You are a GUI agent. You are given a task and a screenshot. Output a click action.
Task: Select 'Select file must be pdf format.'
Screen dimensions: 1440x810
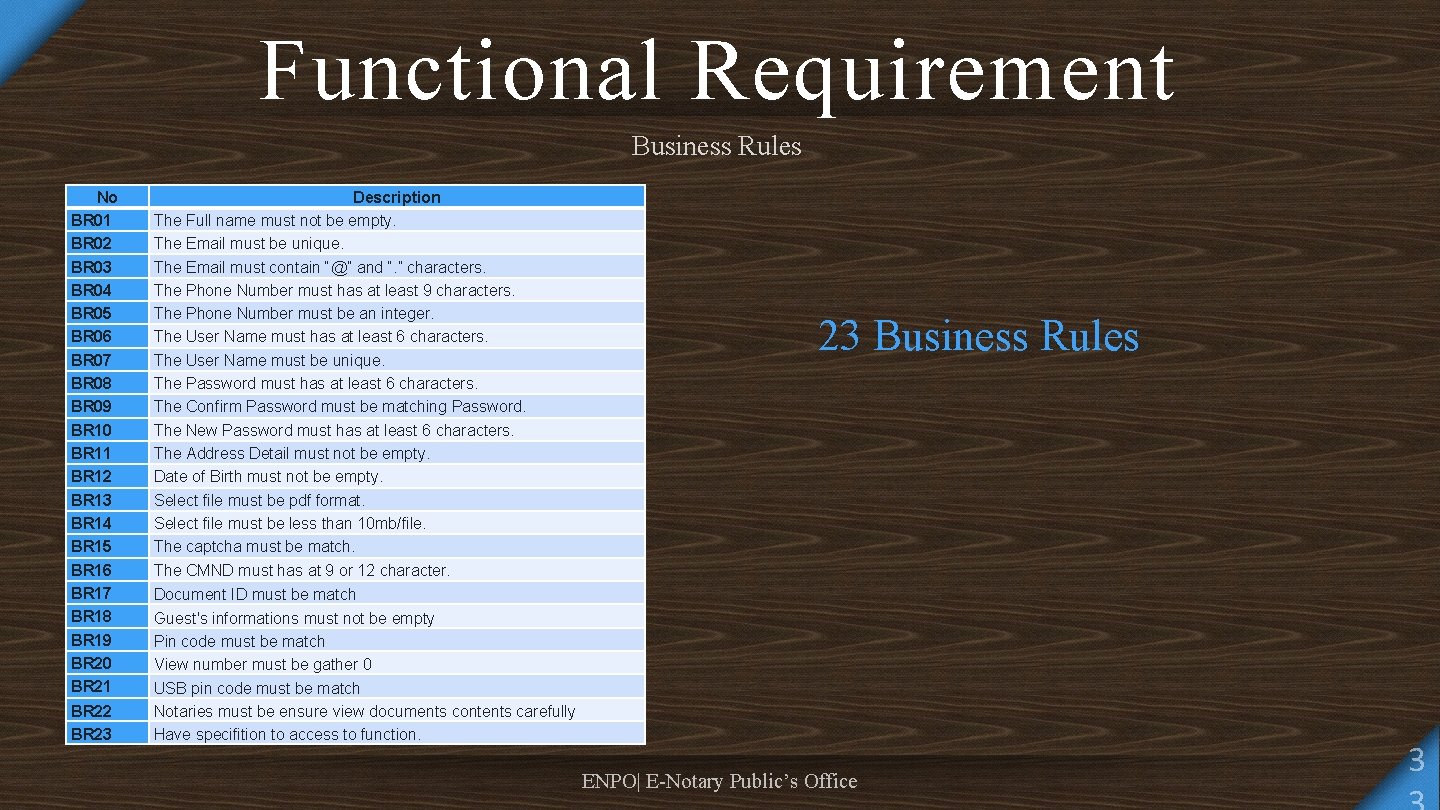point(397,500)
